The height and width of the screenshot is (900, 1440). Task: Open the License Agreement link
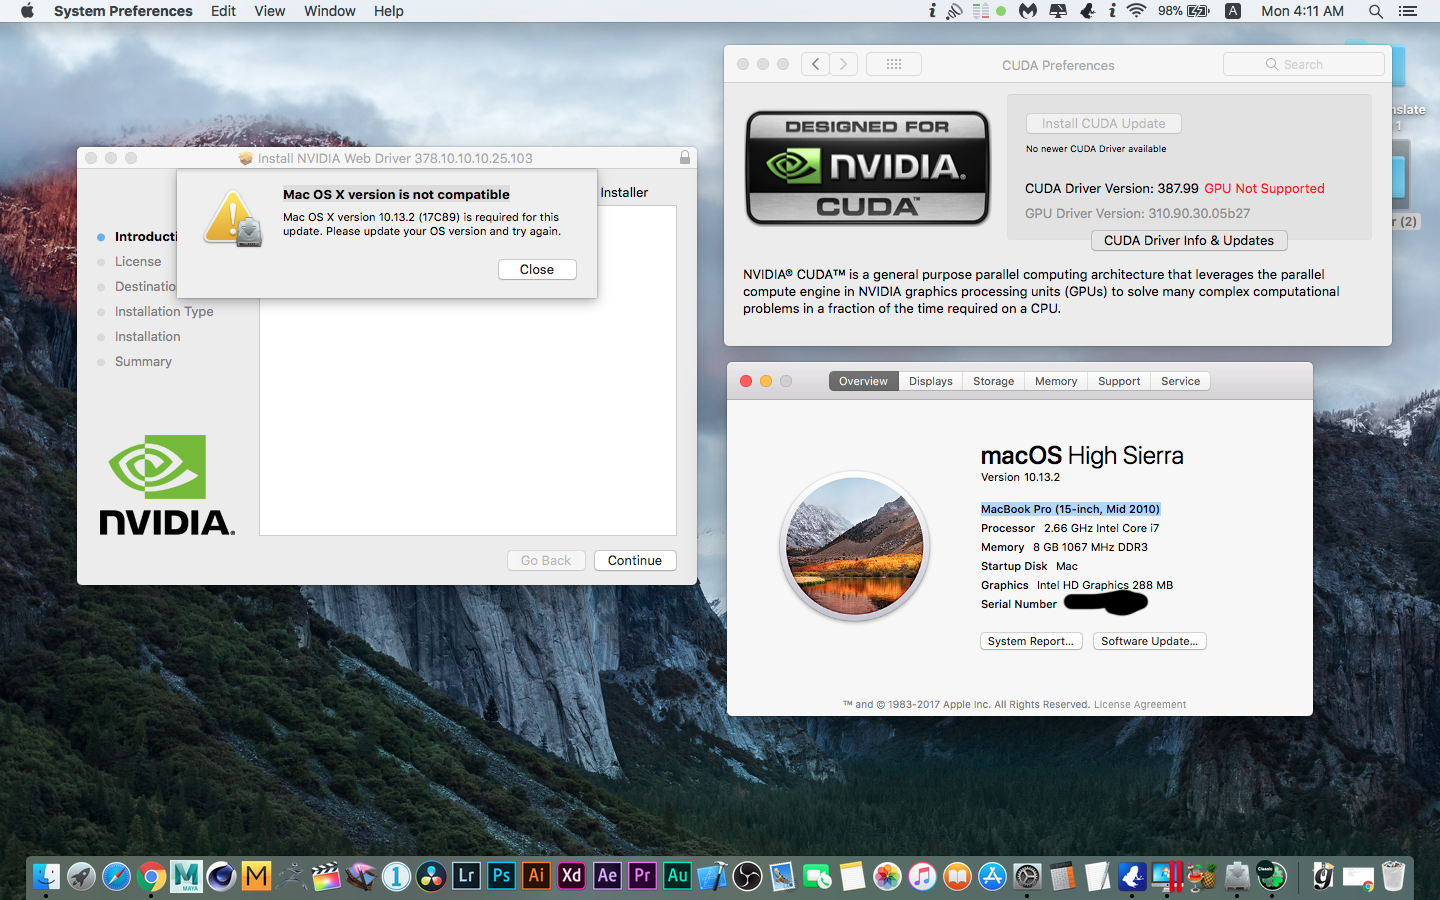pyautogui.click(x=1140, y=704)
